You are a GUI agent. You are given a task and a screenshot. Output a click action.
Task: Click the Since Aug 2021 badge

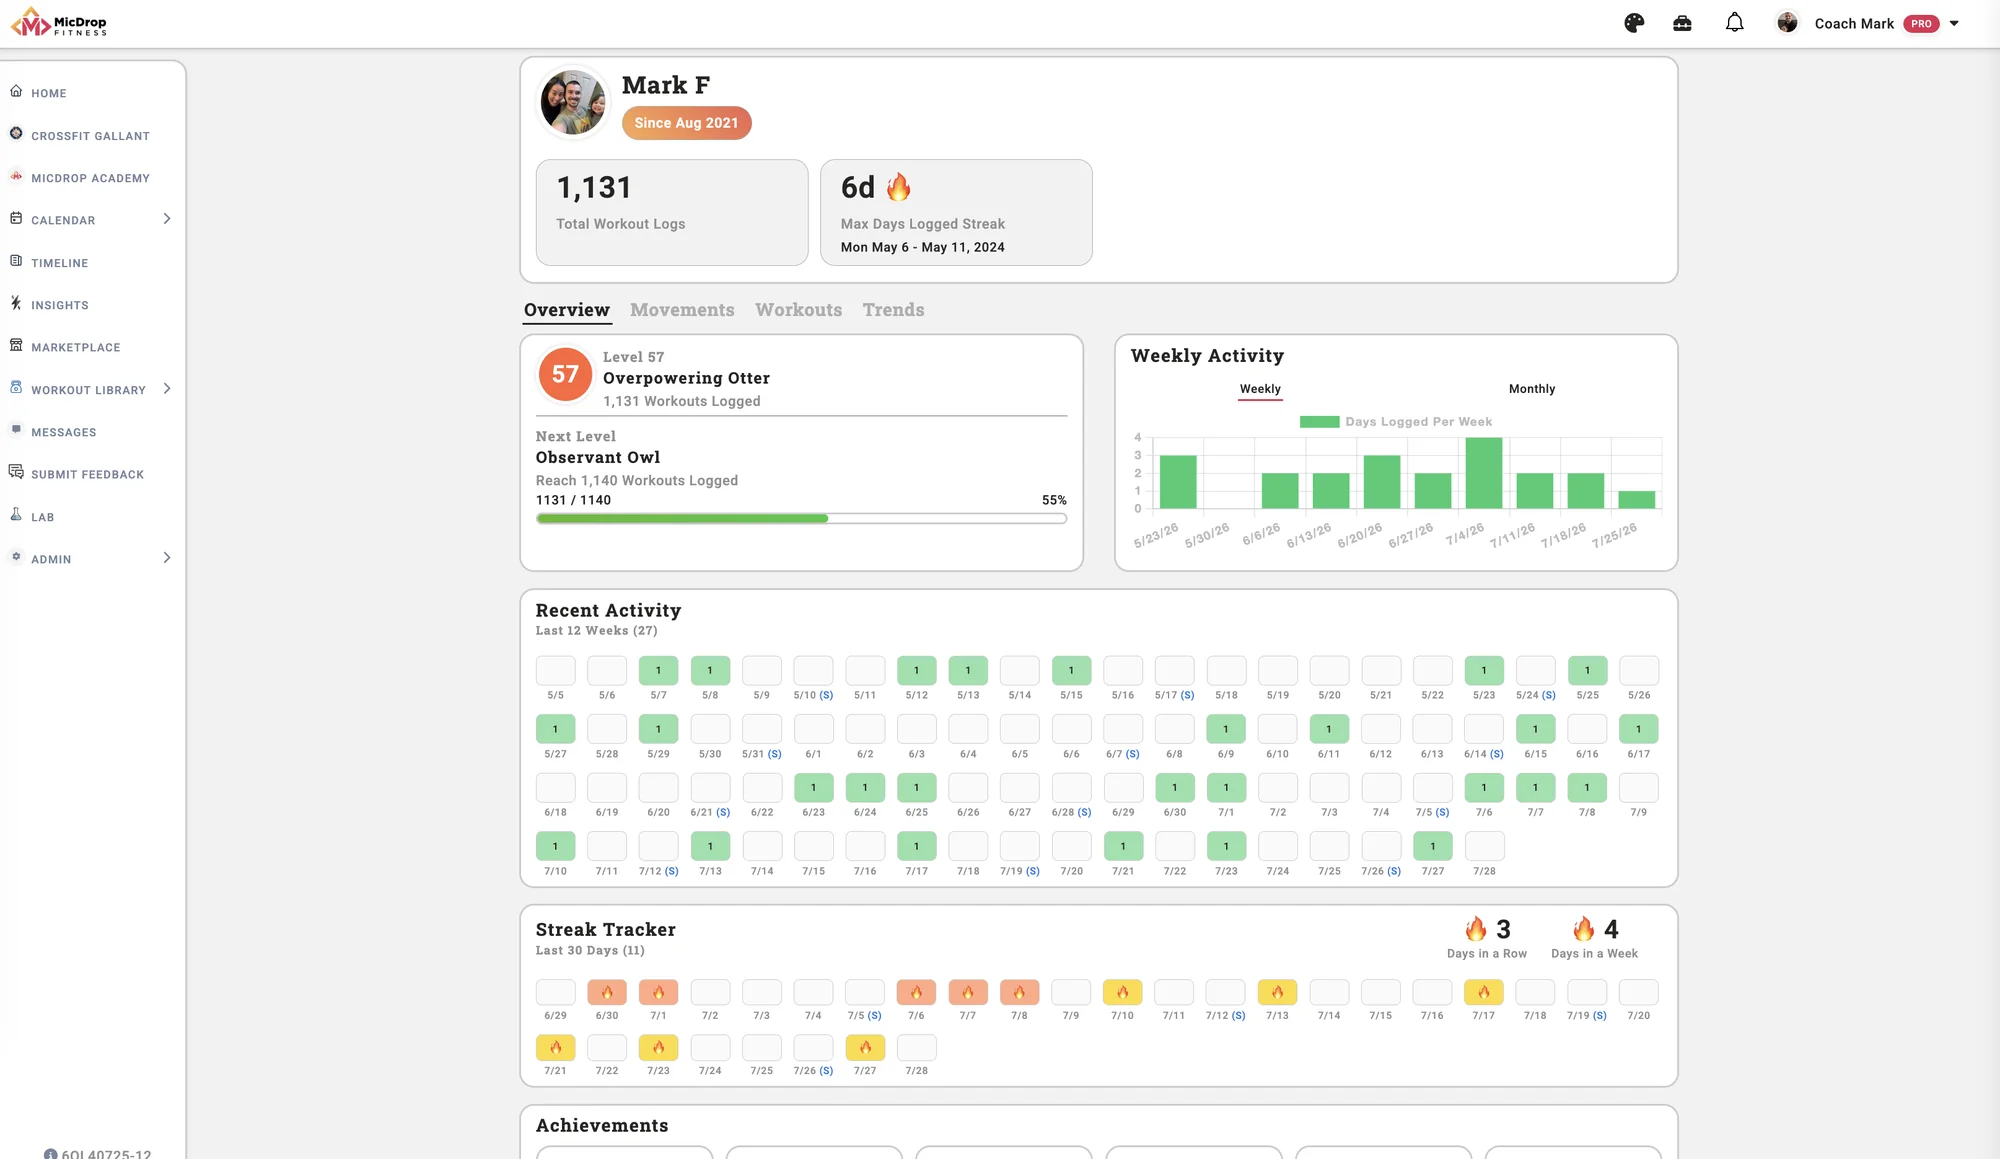point(686,123)
